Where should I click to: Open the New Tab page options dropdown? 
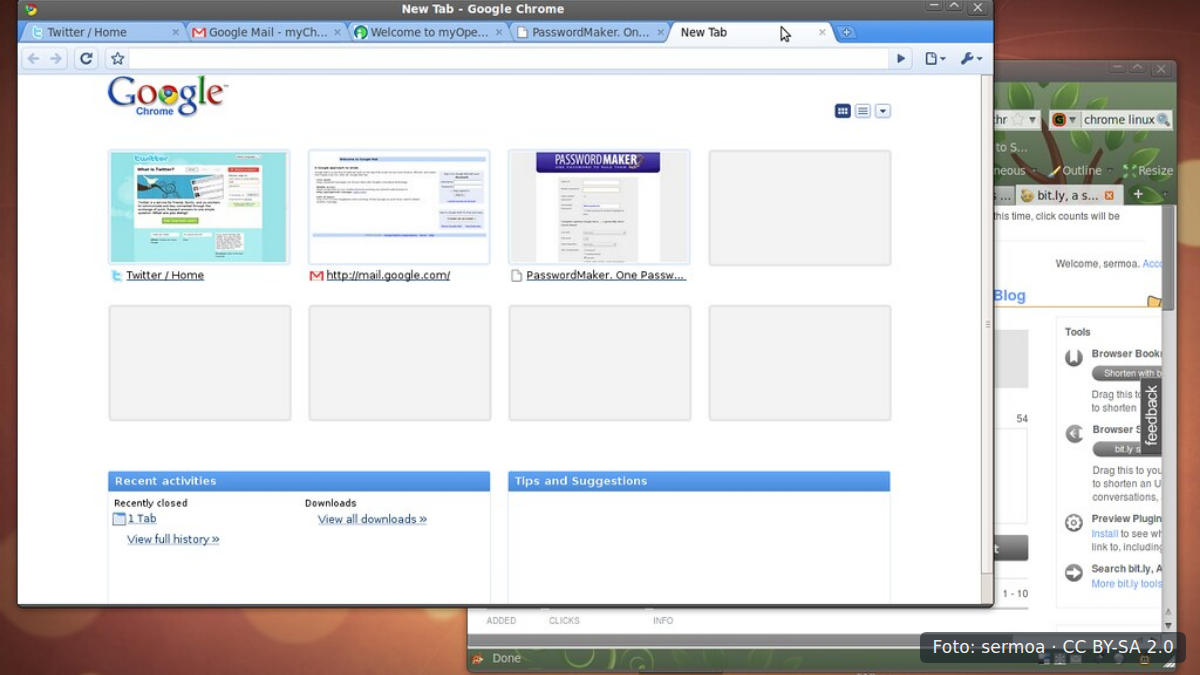883,111
